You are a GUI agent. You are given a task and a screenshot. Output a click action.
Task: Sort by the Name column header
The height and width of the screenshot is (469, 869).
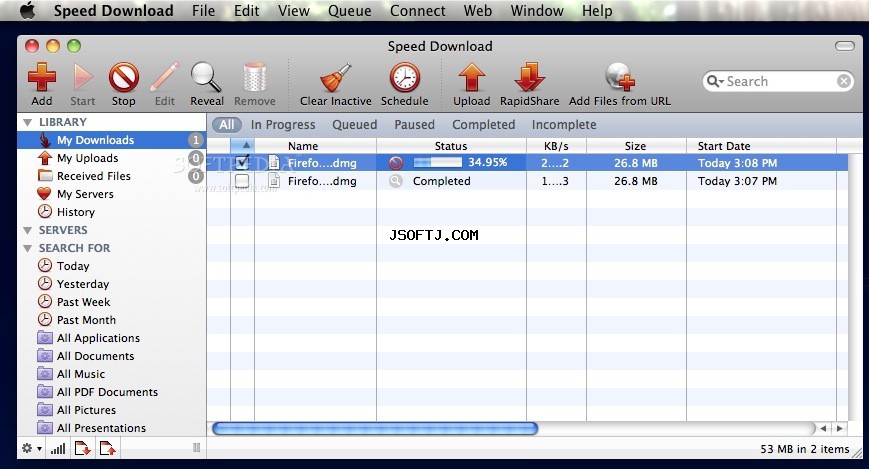tap(315, 146)
